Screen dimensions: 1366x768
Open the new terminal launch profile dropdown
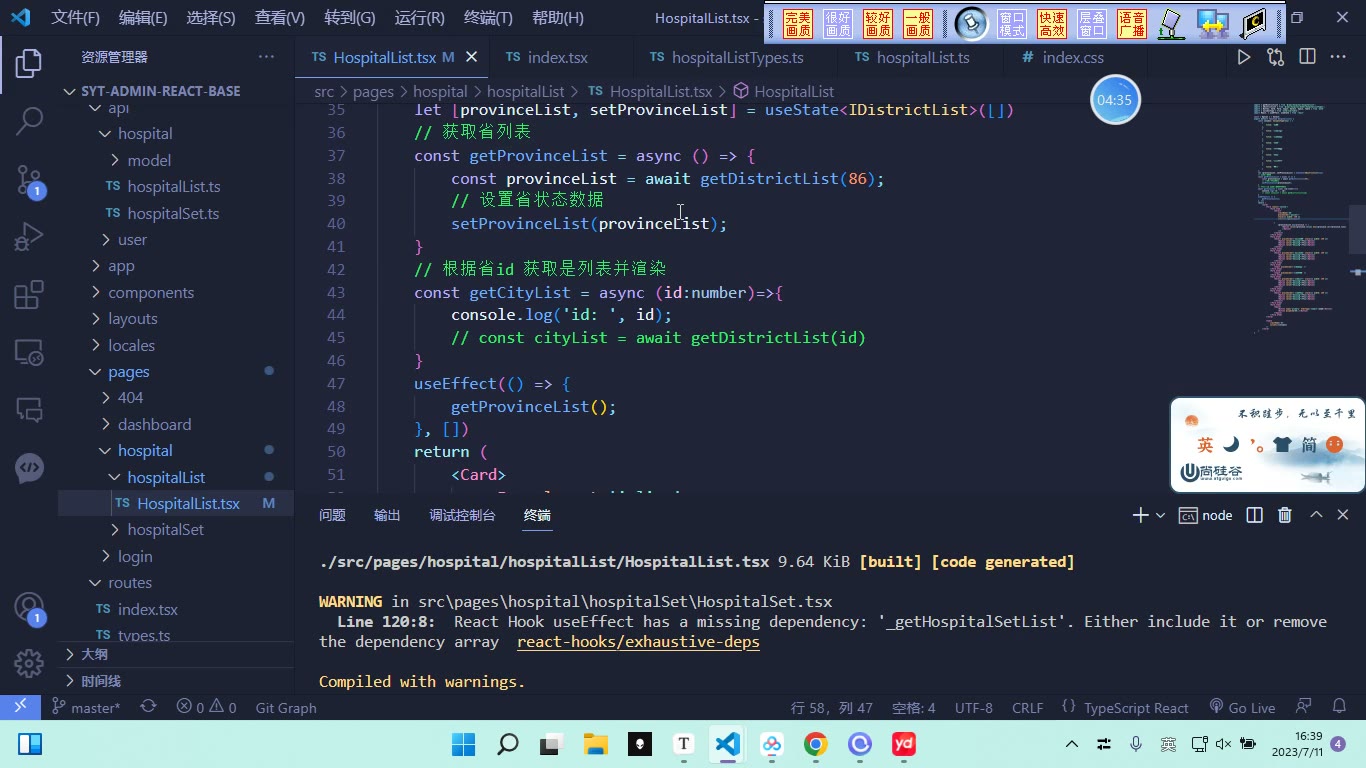coord(1160,515)
